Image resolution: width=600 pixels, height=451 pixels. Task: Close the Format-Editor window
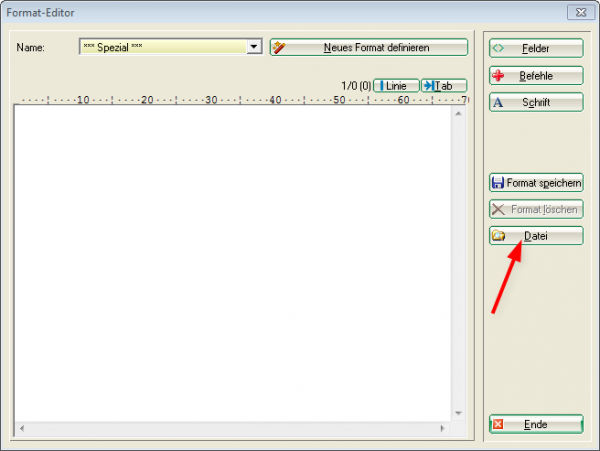581,13
